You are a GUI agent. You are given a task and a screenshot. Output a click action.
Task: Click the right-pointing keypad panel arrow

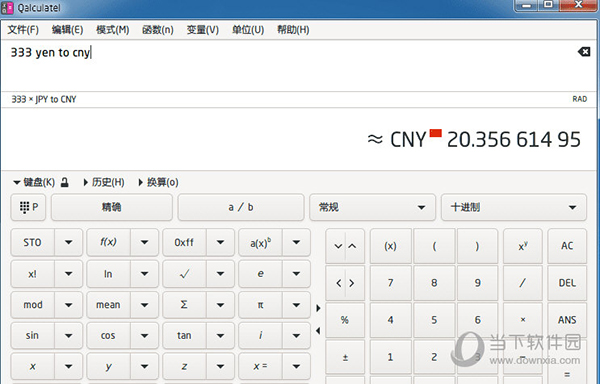(318, 308)
